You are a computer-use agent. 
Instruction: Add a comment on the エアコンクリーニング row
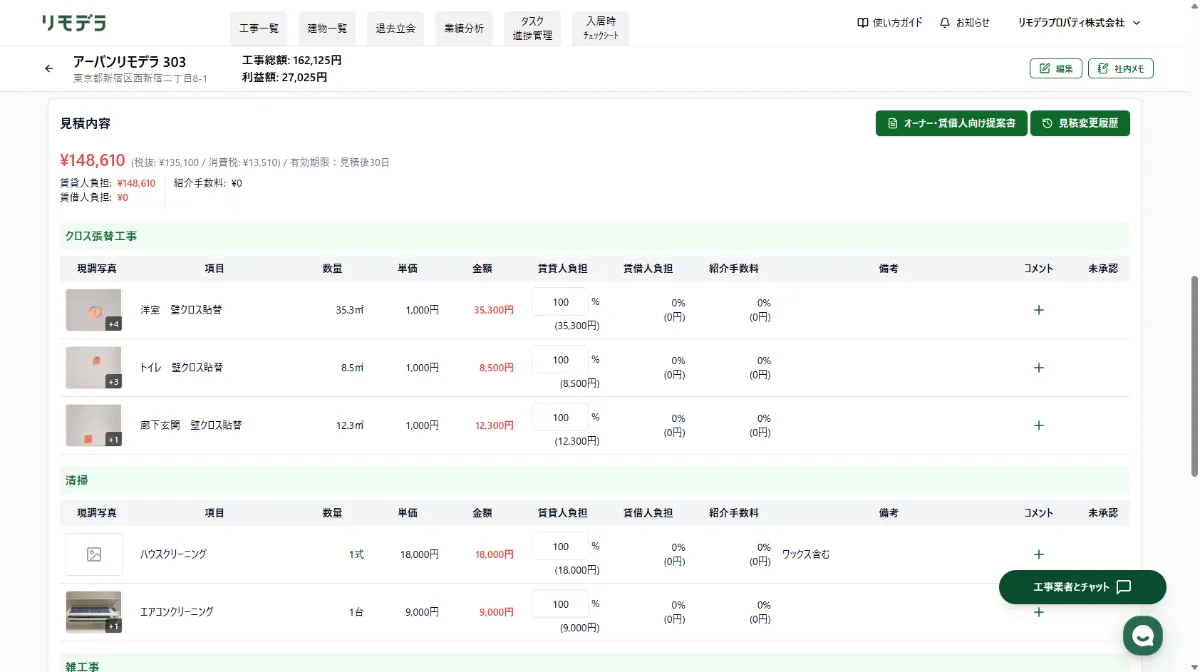[x=1038, y=612]
